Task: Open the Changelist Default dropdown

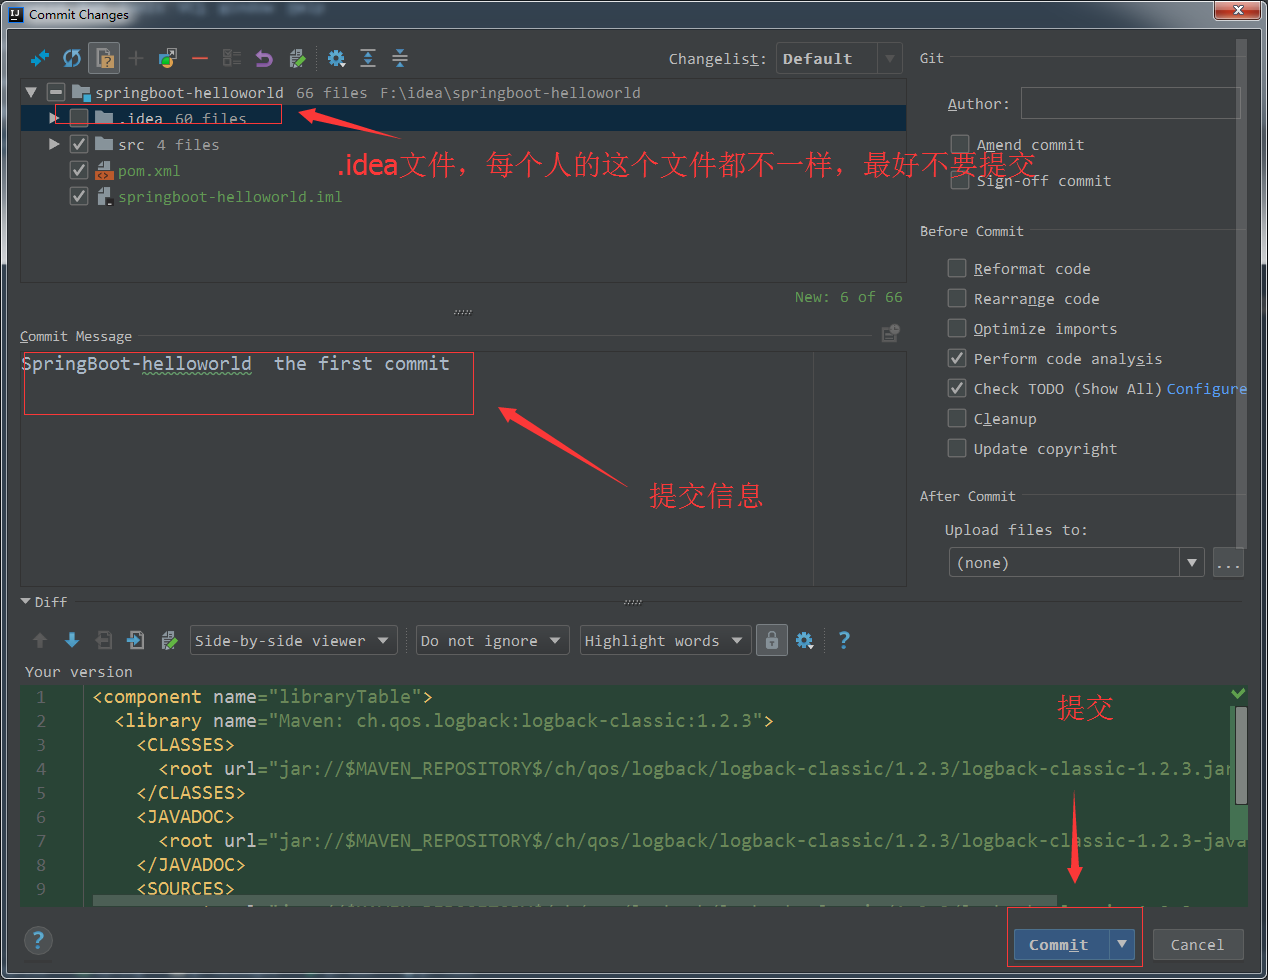Action: coord(839,58)
